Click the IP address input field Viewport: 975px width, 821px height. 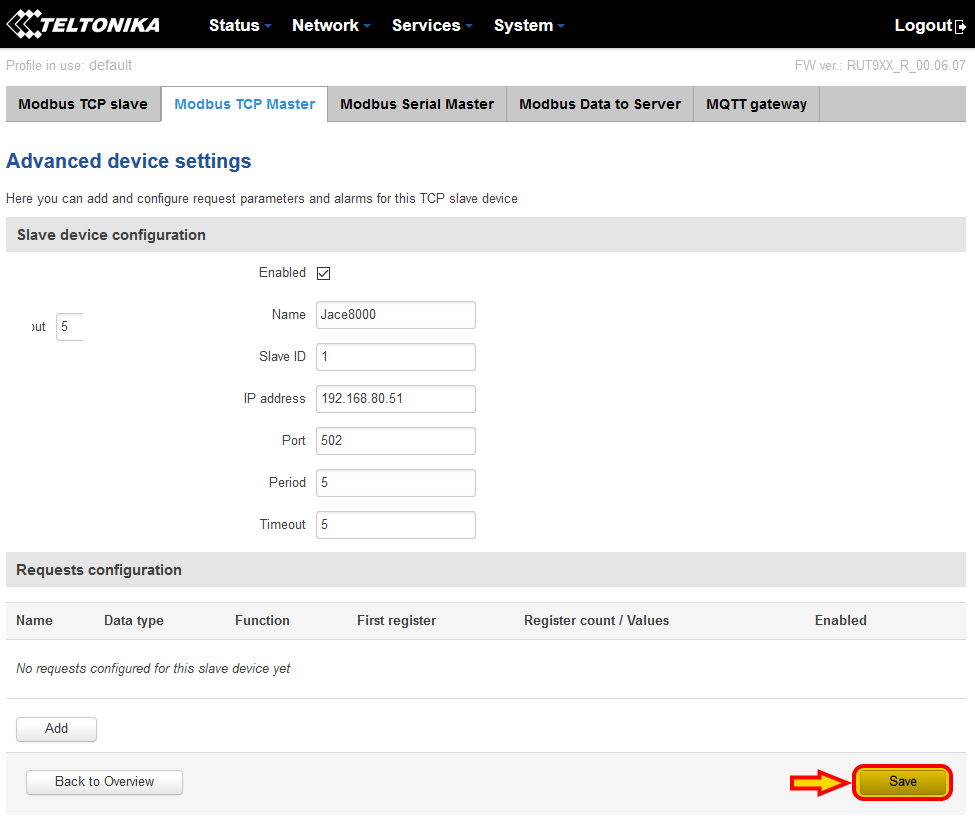point(396,399)
